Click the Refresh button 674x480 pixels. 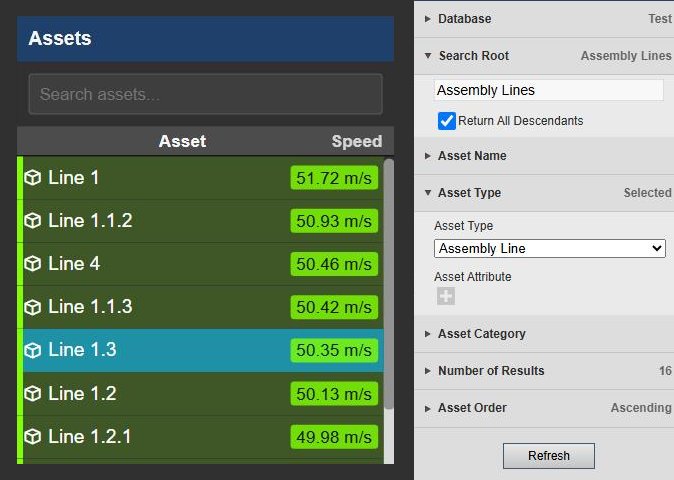tap(549, 456)
